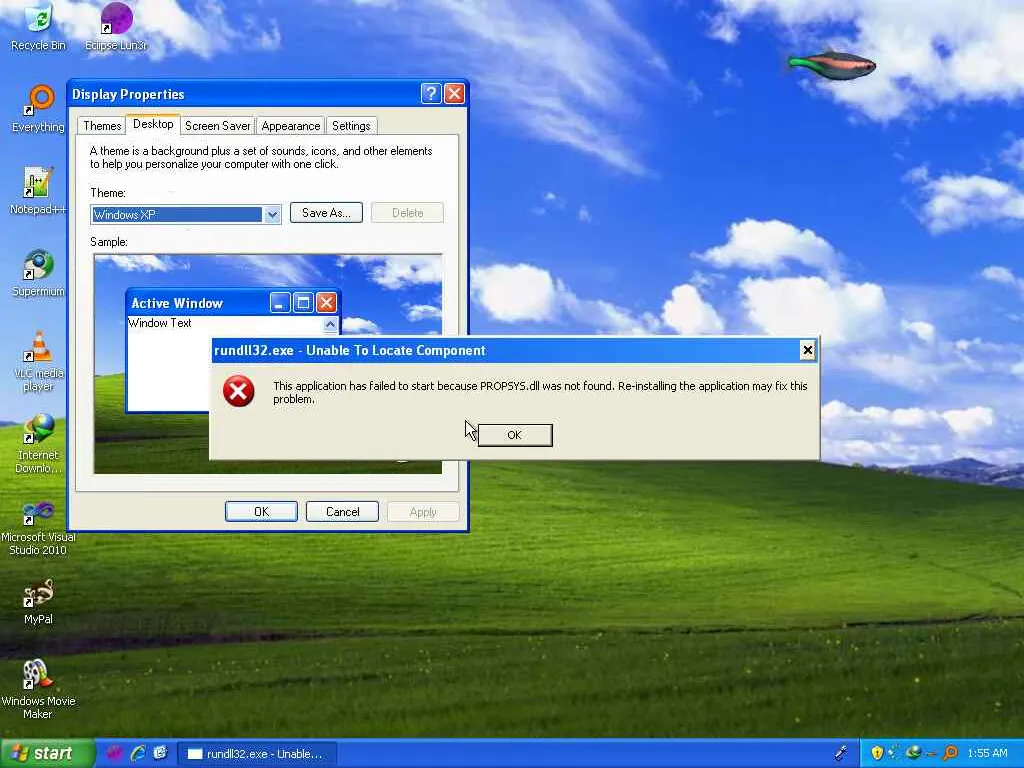Click the sample window red close button

327,302
